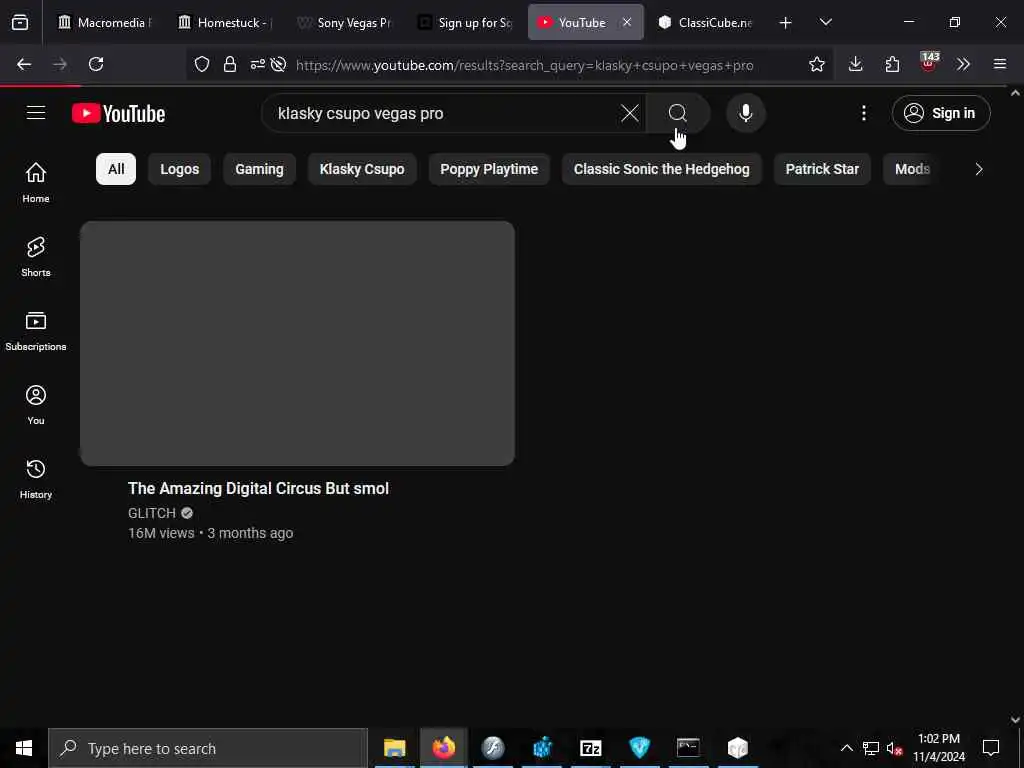Switch to the ClassiCube.net tab
The height and width of the screenshot is (768, 1024).
(x=705, y=22)
